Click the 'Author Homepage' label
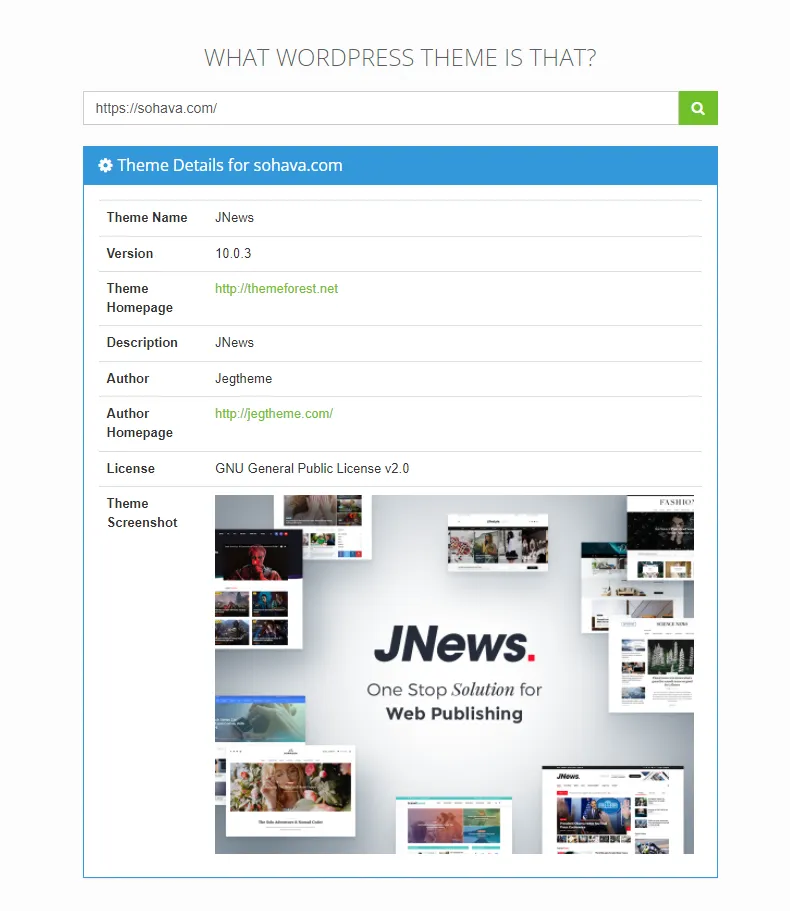Viewport: 790px width, 911px height. [139, 423]
